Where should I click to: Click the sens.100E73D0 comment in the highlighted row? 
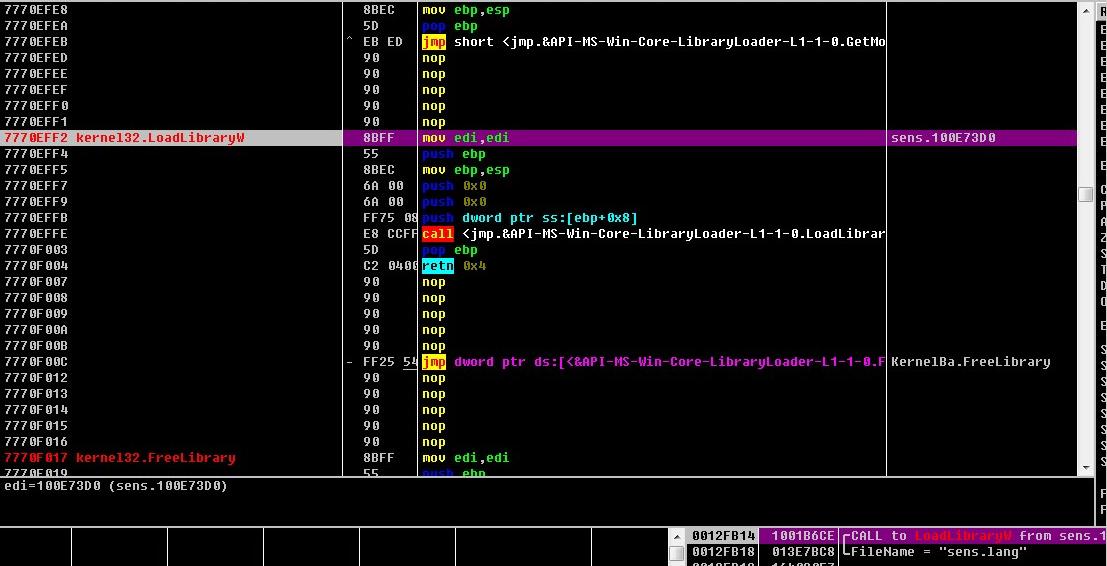point(942,138)
